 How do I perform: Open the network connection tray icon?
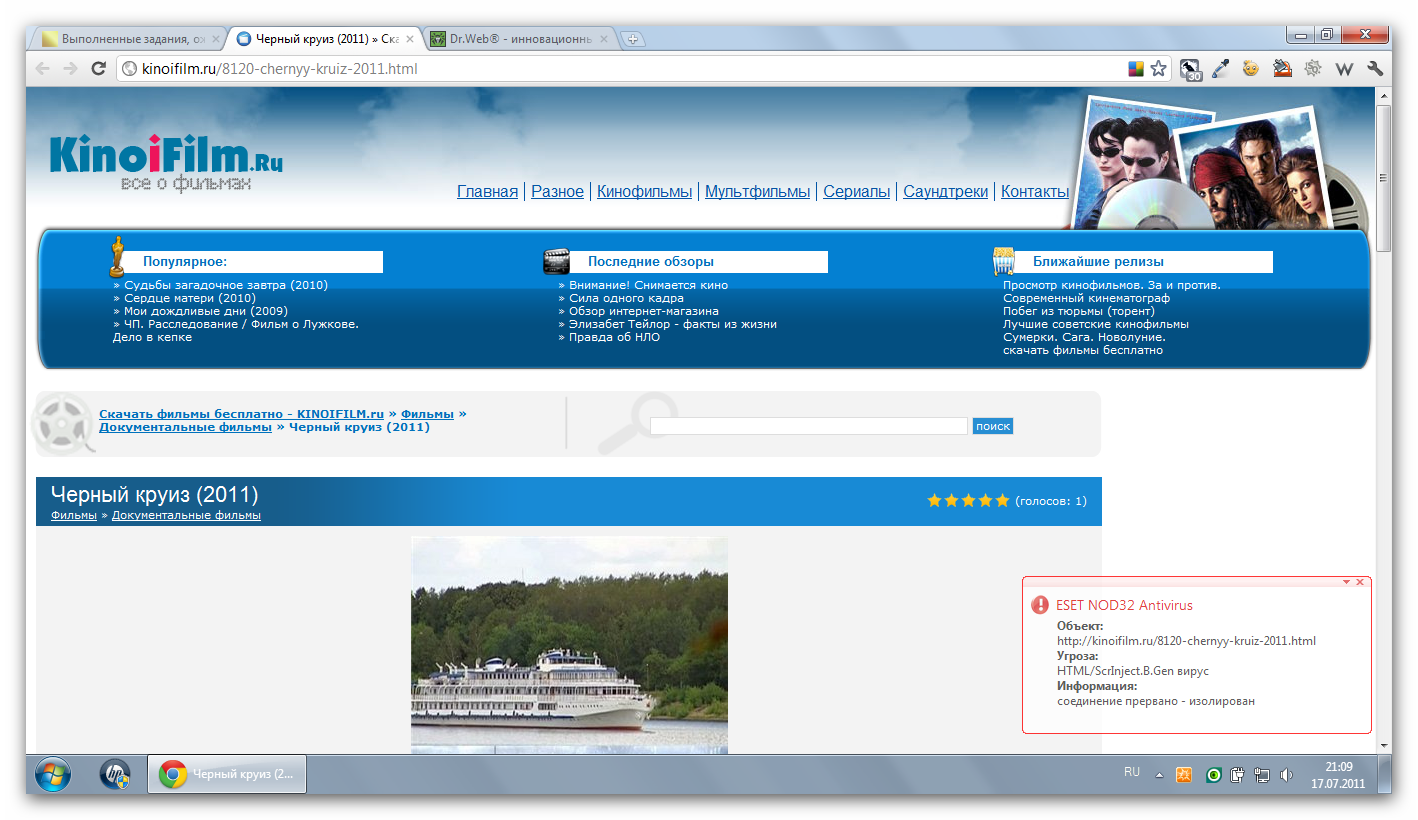[1262, 774]
